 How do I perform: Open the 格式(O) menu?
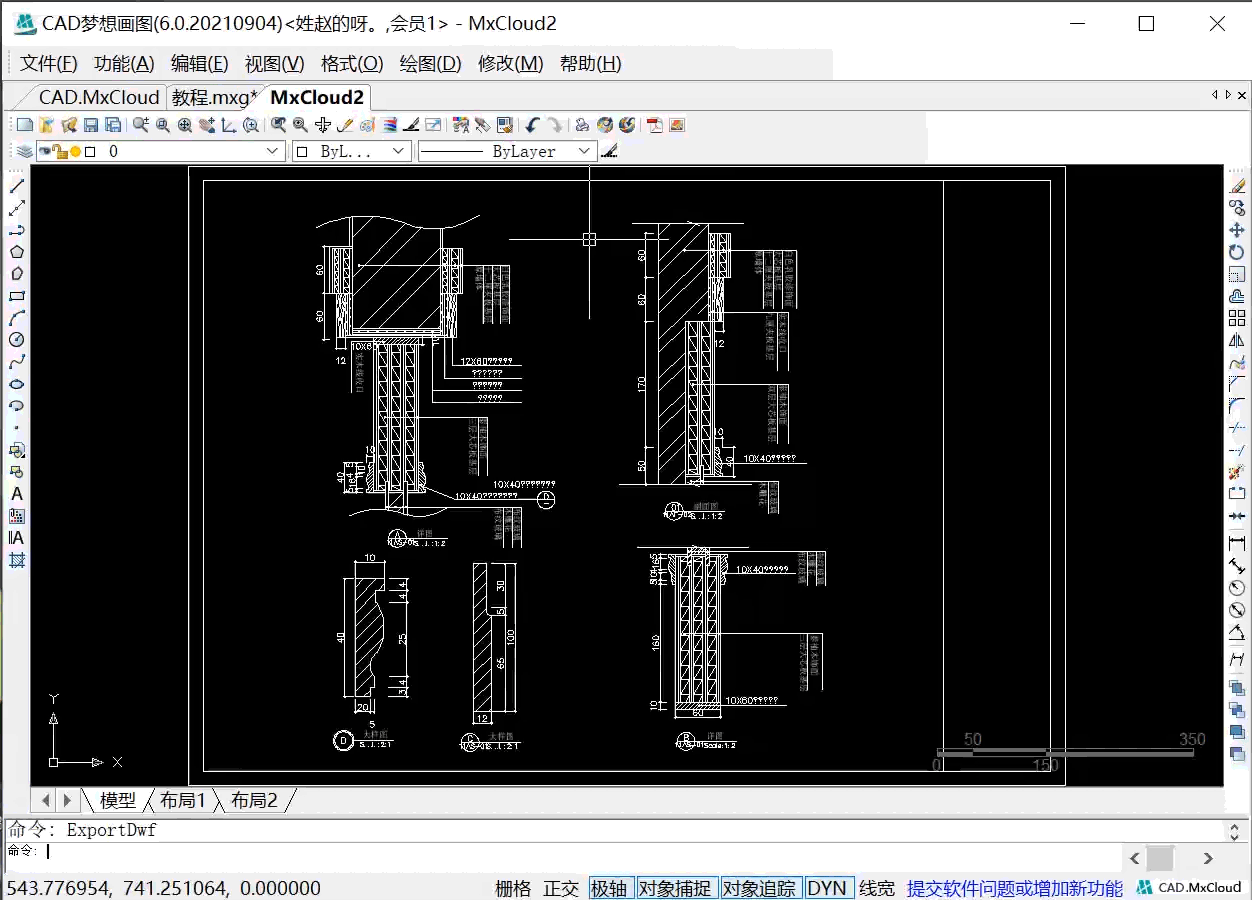[x=352, y=63]
